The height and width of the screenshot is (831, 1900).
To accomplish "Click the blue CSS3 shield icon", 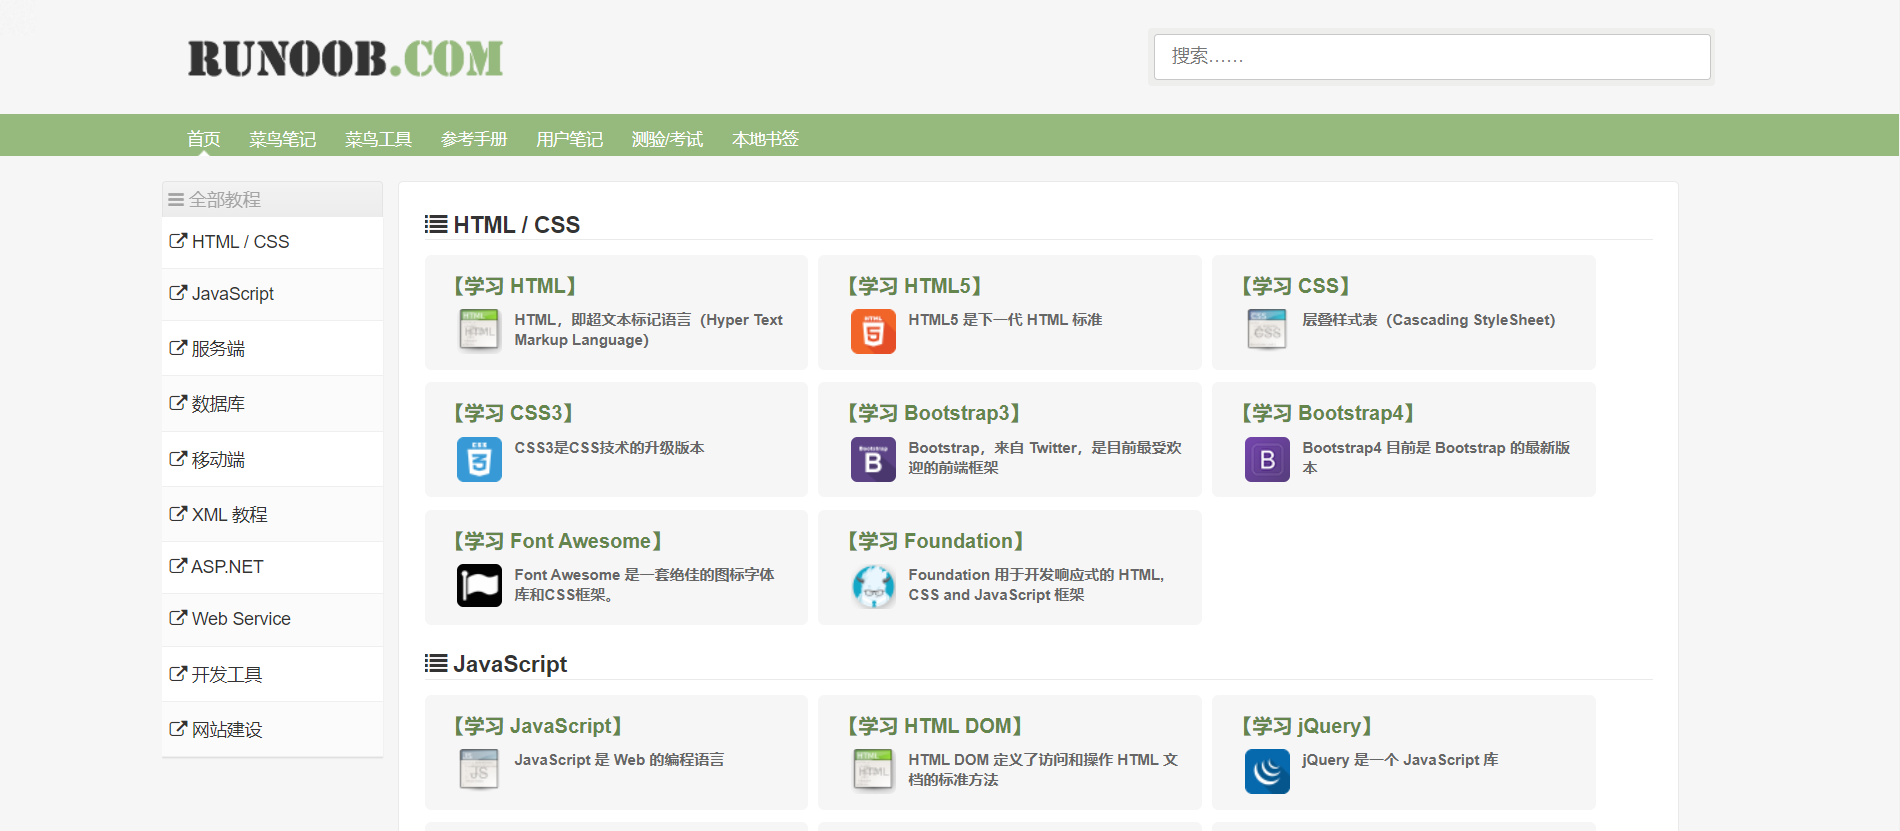I will [479, 459].
